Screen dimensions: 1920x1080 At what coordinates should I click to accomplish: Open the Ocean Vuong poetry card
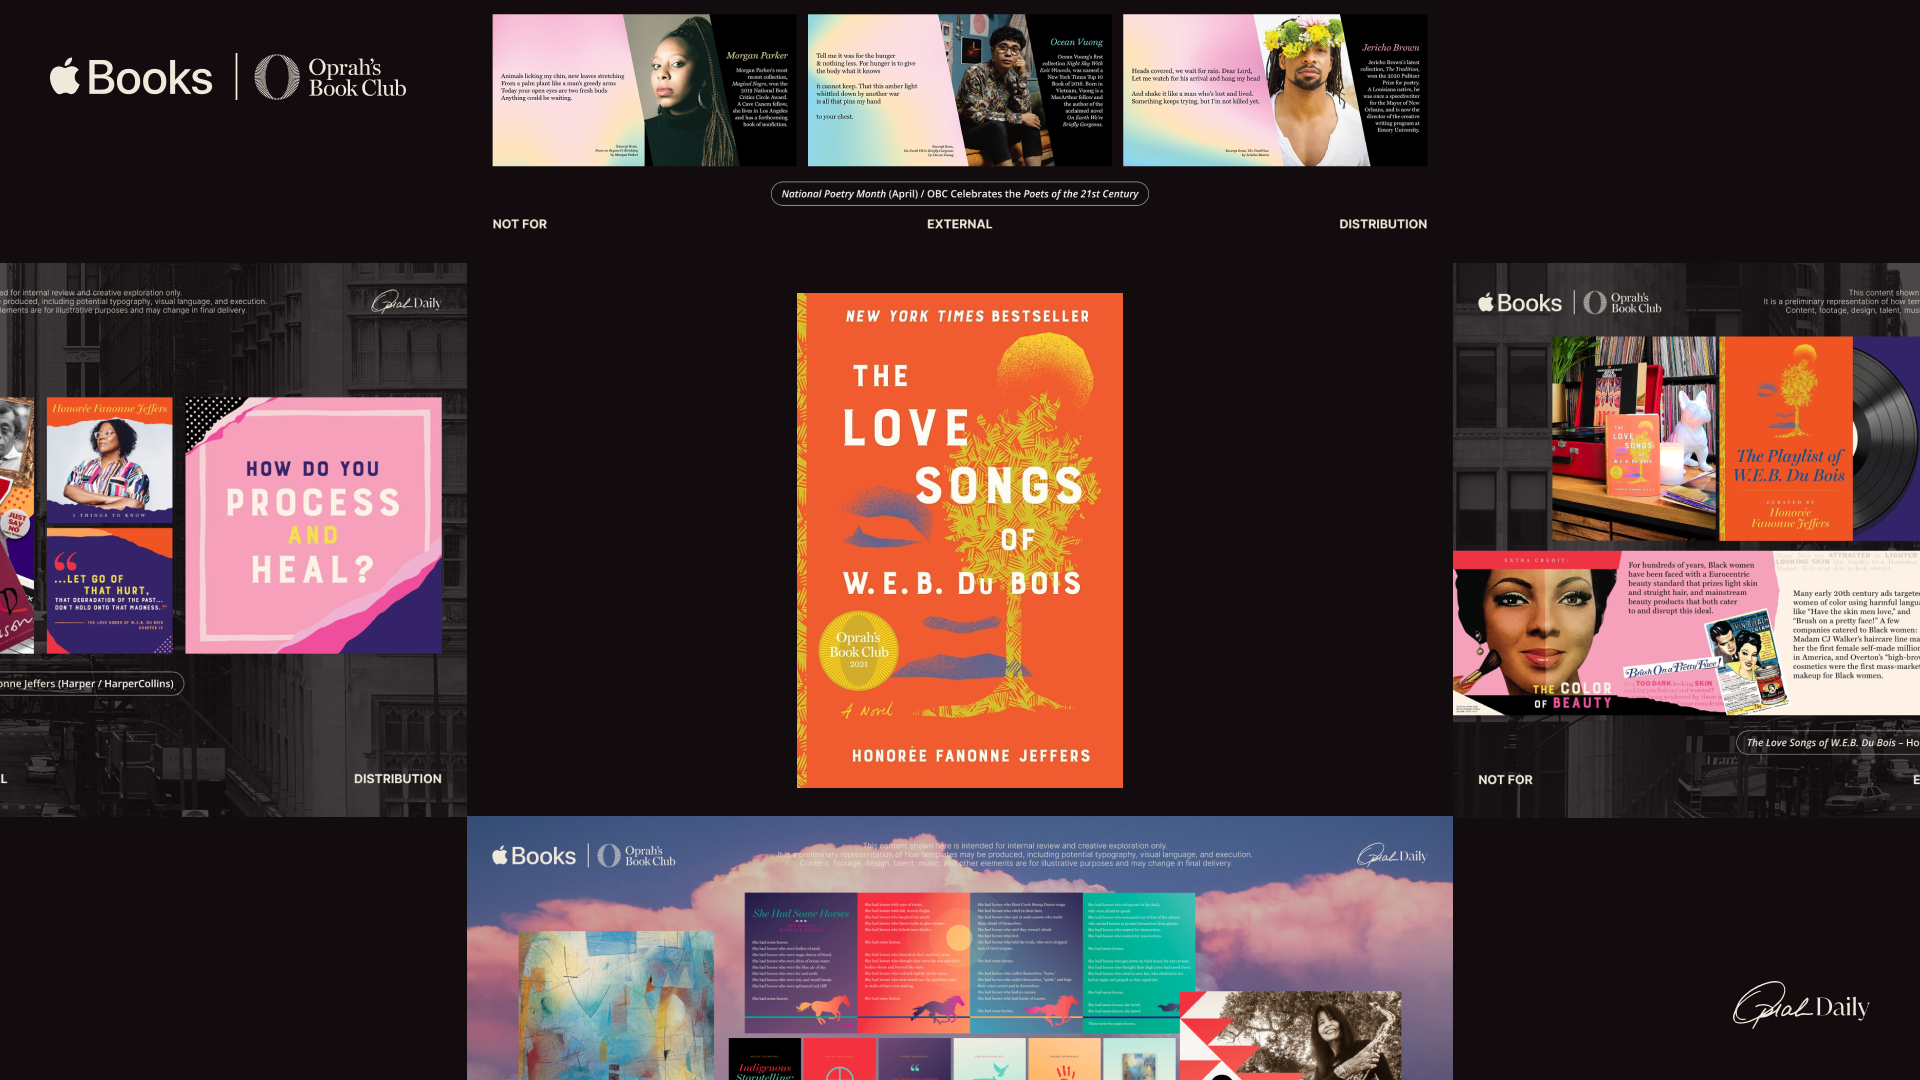point(959,90)
